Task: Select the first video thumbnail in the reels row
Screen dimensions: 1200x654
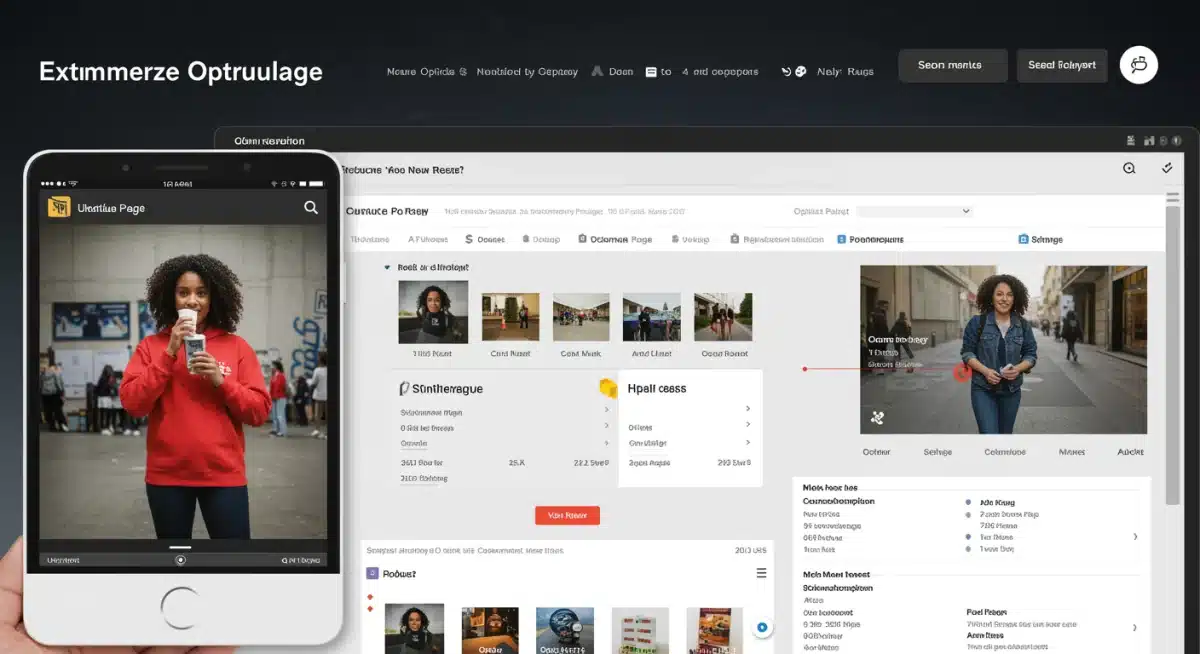Action: point(432,311)
